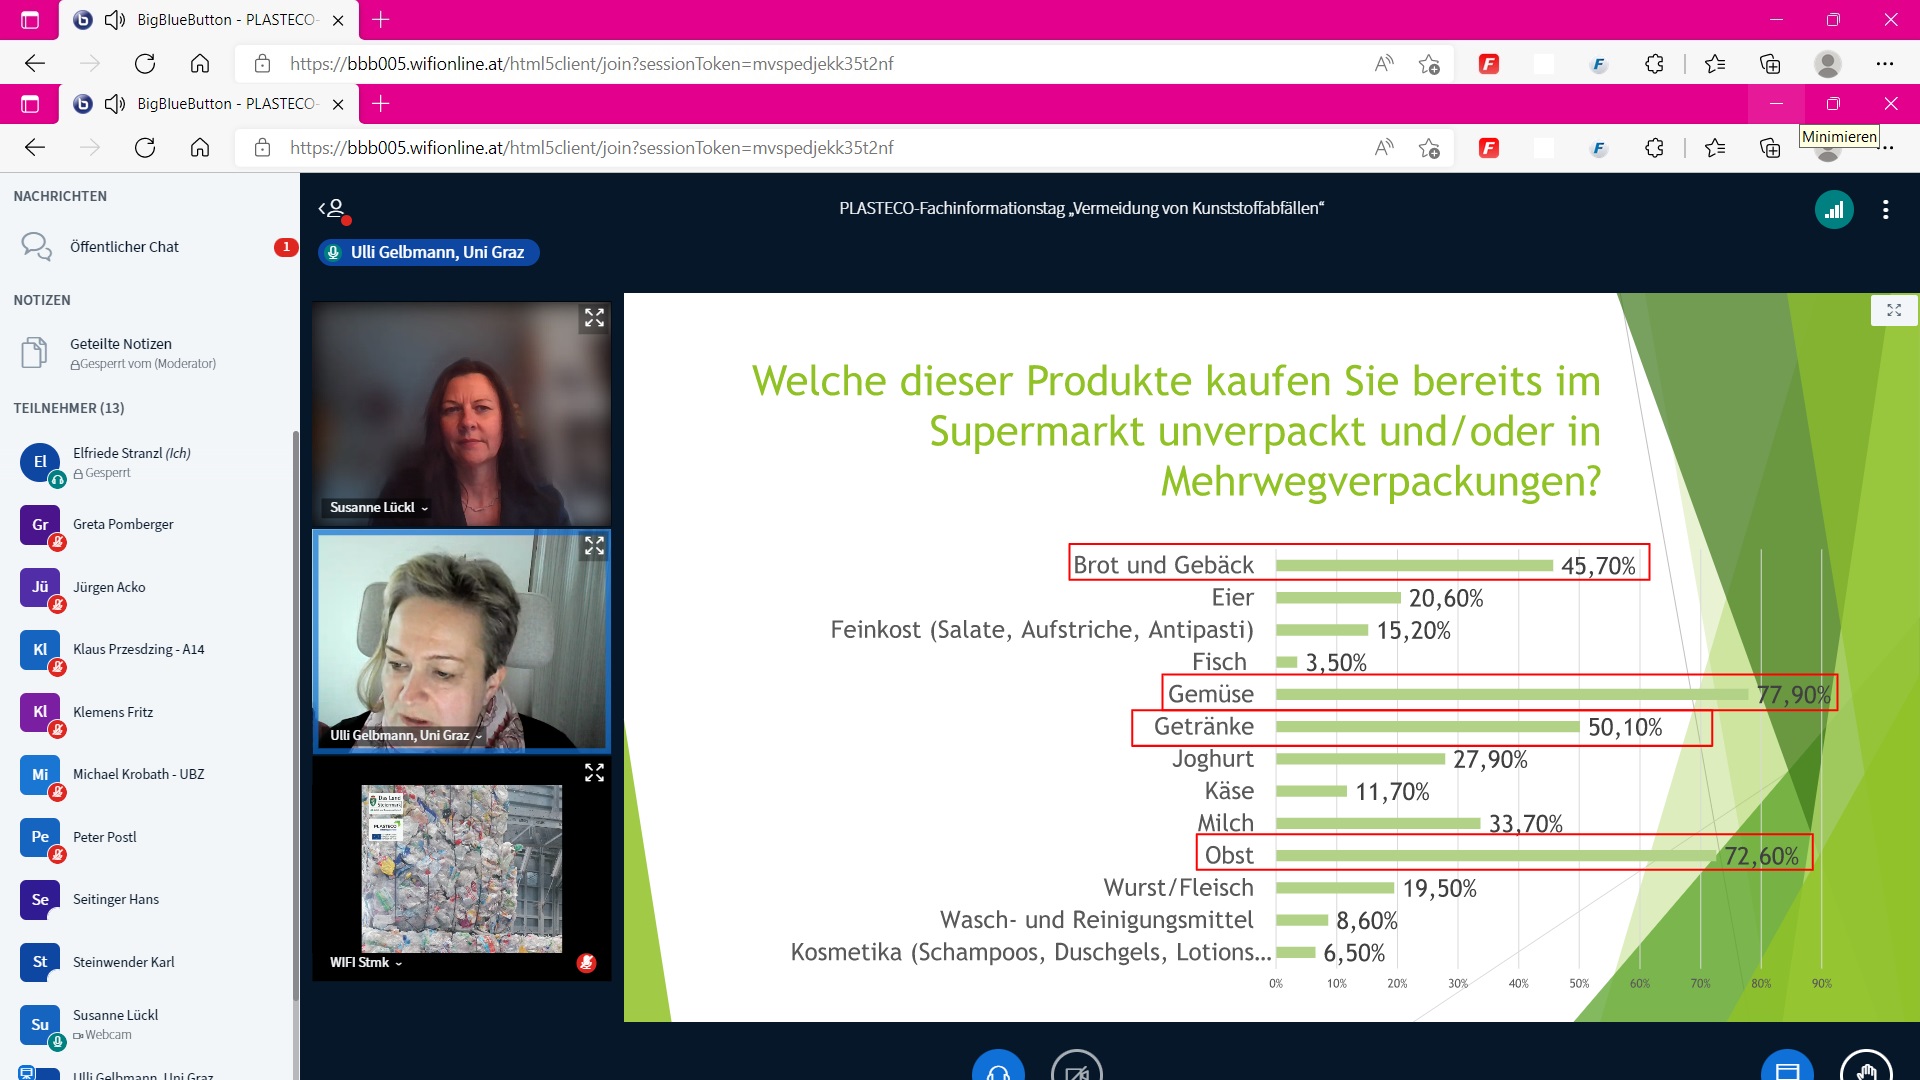
Task: Click the Su avatar of Susanne Lückl
Action: click(x=40, y=1024)
